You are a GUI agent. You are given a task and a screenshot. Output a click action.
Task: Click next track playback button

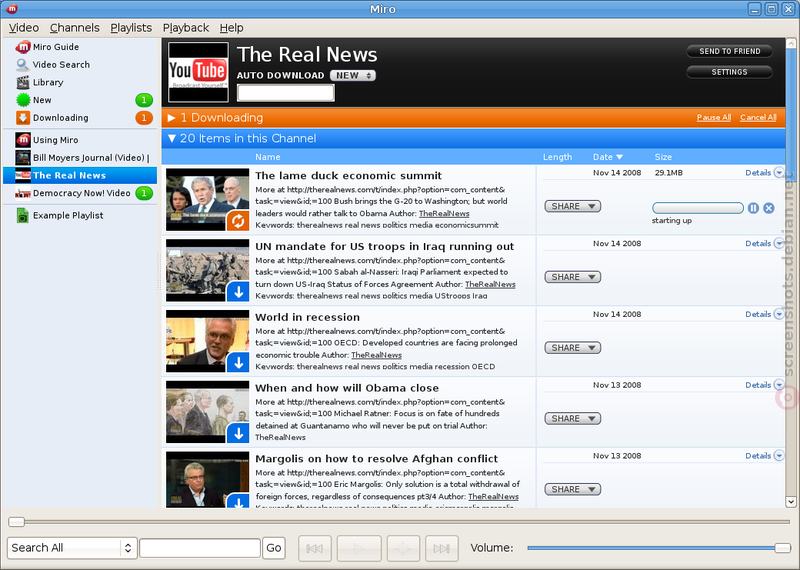click(x=441, y=548)
